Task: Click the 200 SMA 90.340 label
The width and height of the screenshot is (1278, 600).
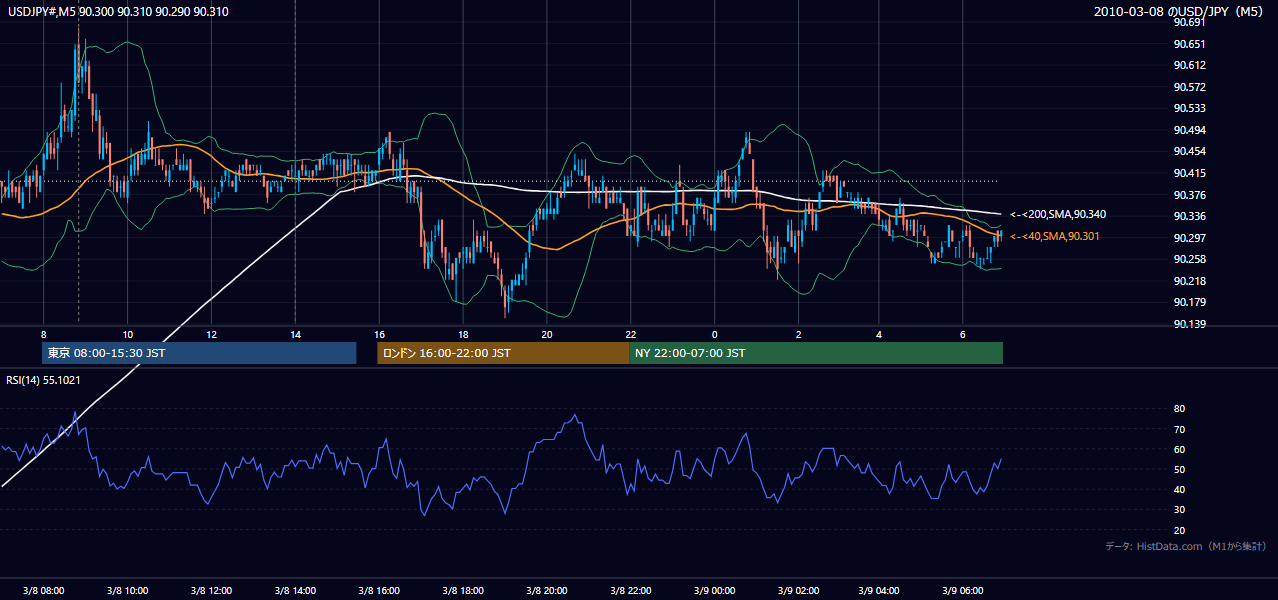Action: click(x=1058, y=214)
